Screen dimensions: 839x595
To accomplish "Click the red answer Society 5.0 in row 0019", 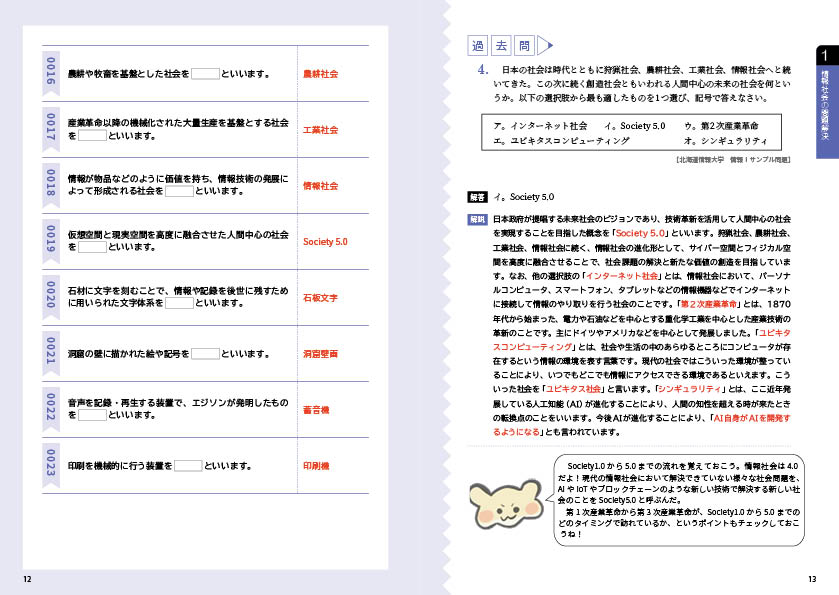I will (325, 242).
